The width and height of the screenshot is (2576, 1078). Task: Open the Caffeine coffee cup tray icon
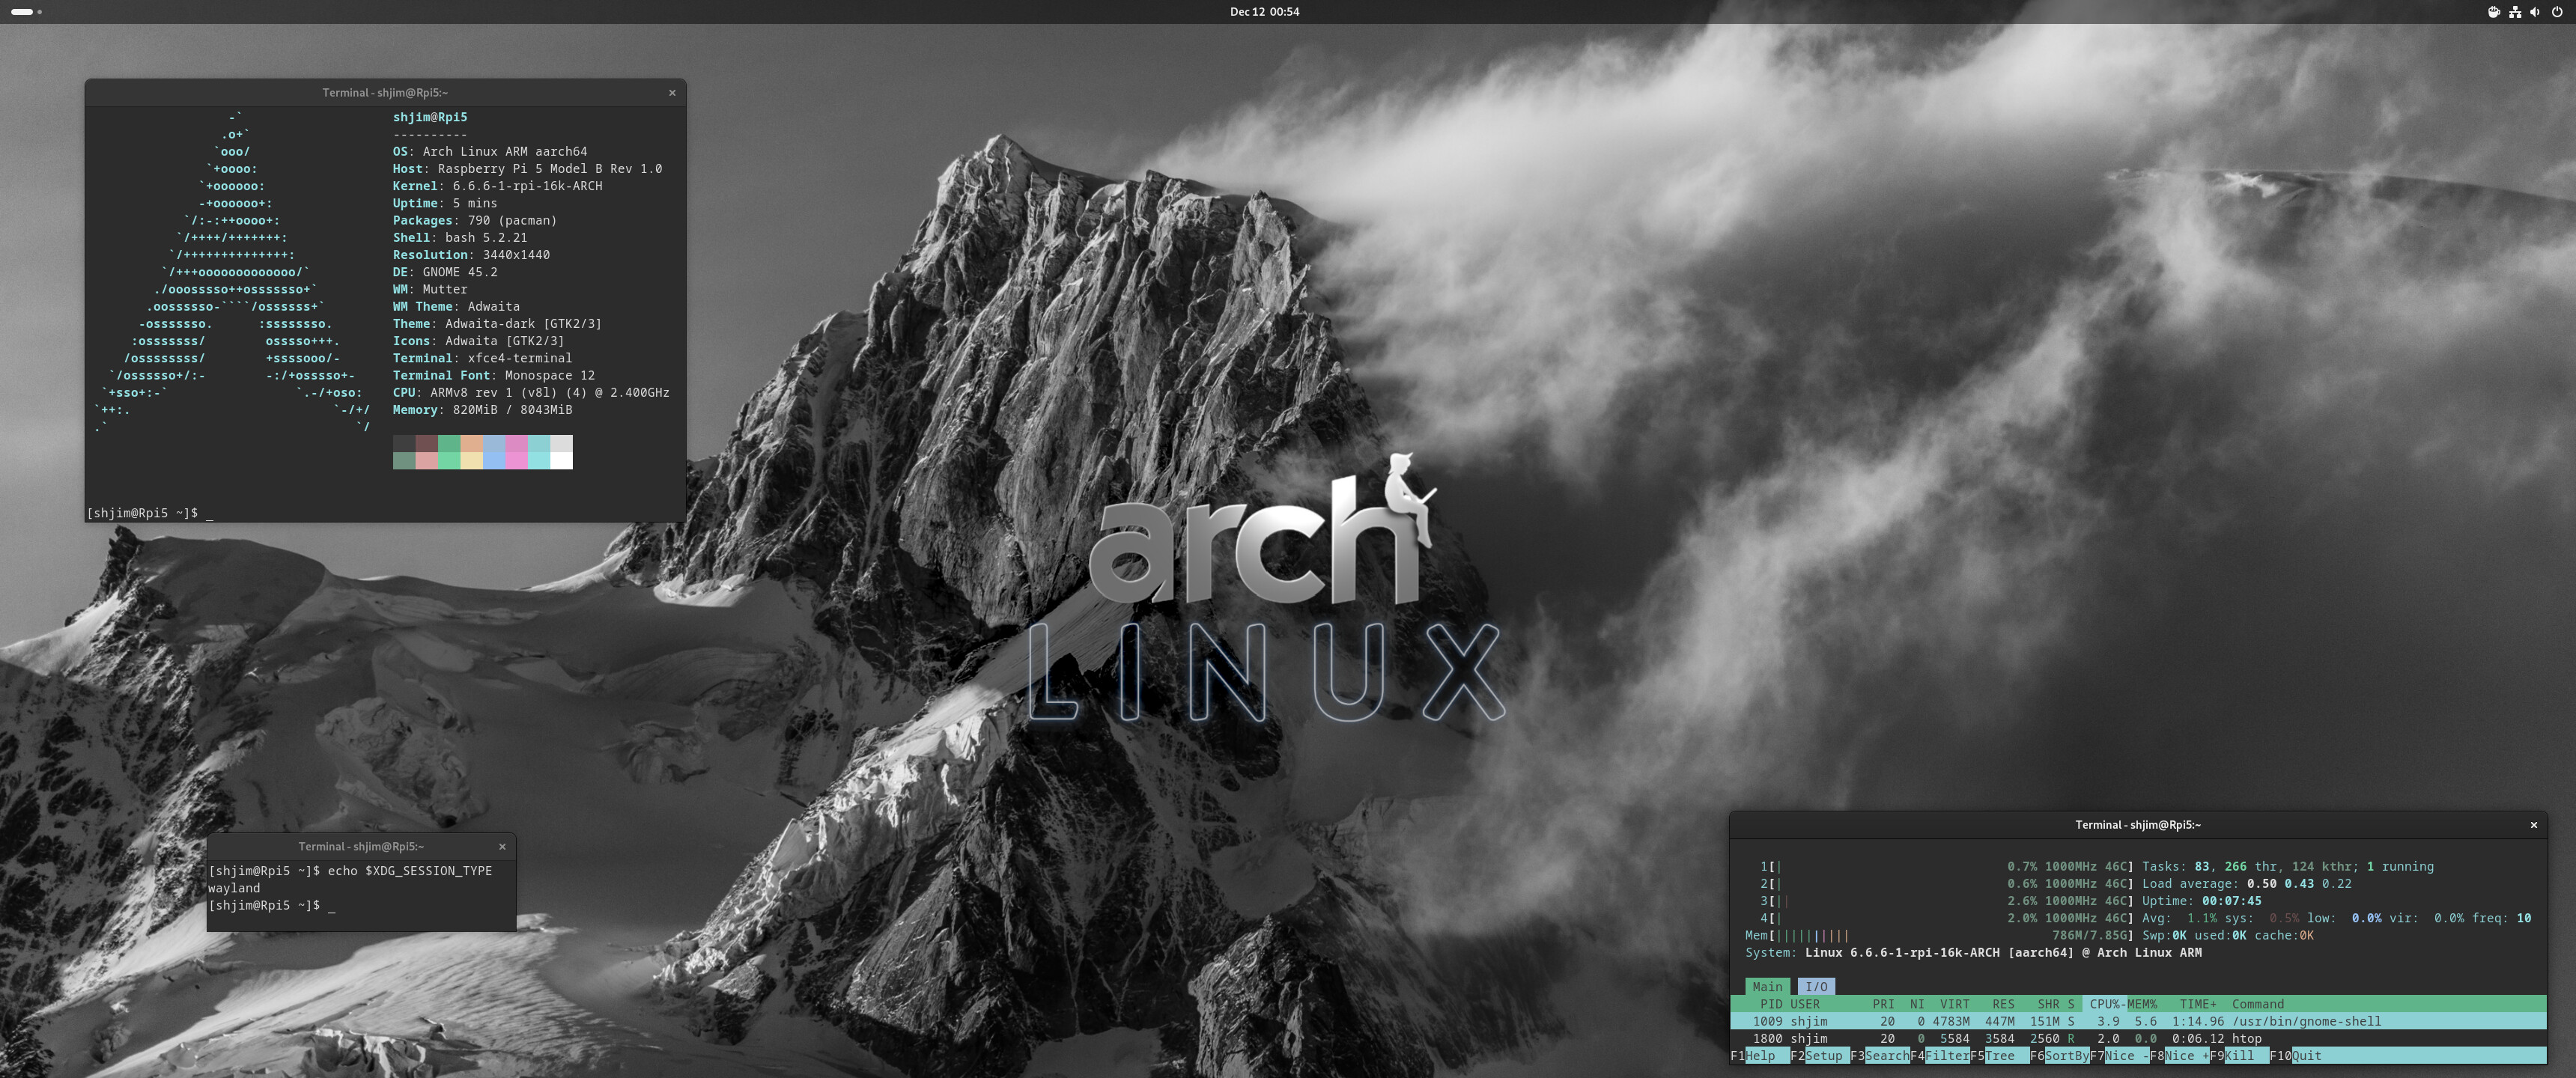pos(2493,12)
